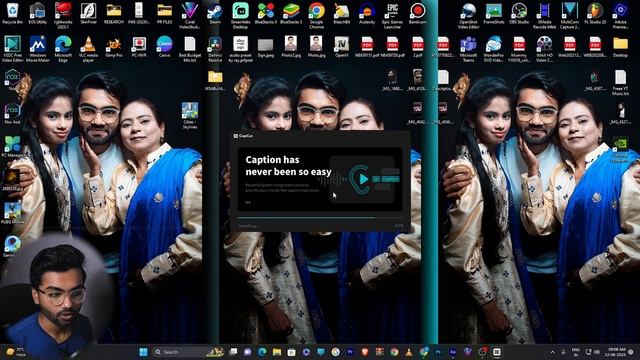This screenshot has width=640, height=360.
Task: Open XMedia Recode 64bit shortcut
Action: 544,15
